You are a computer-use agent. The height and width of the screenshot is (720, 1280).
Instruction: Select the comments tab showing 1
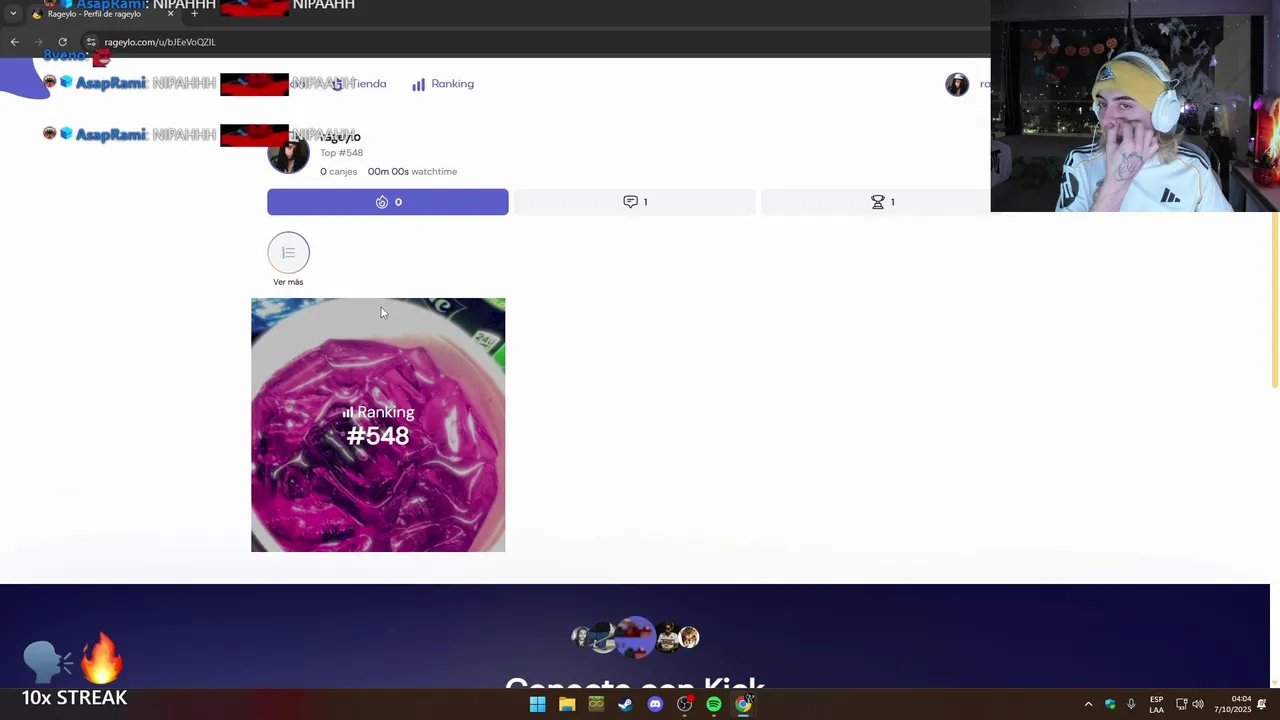click(x=635, y=202)
